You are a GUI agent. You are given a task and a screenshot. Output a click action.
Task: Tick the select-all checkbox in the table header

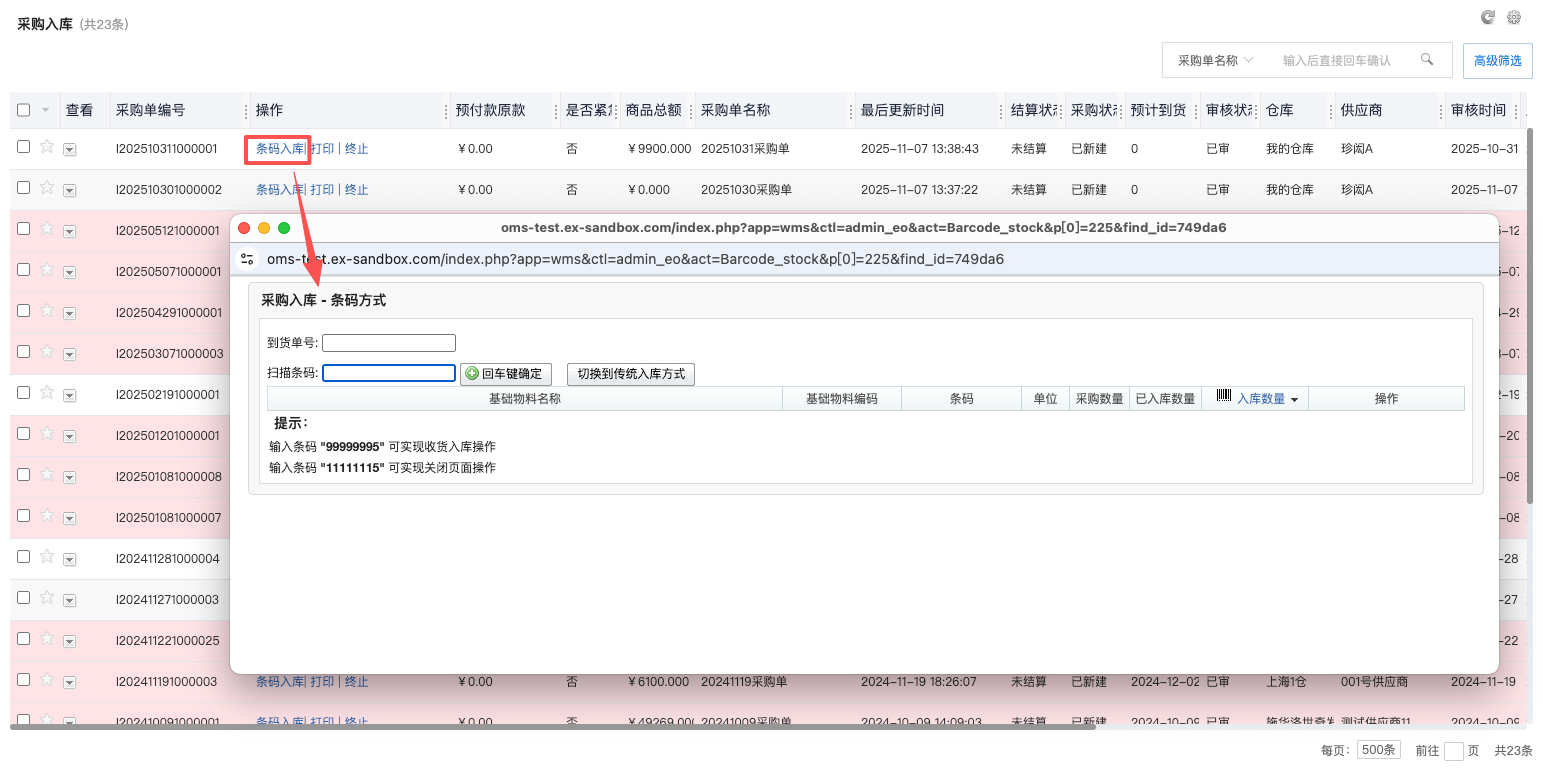[x=24, y=110]
